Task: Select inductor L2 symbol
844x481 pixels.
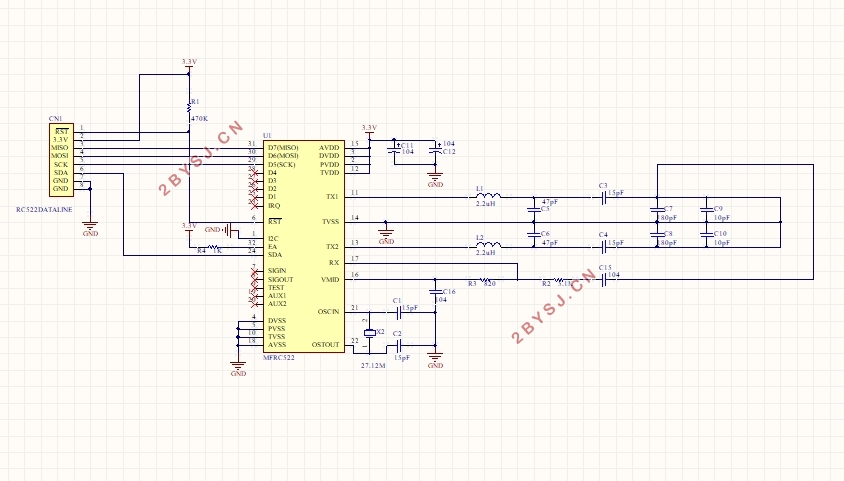Action: (x=488, y=245)
